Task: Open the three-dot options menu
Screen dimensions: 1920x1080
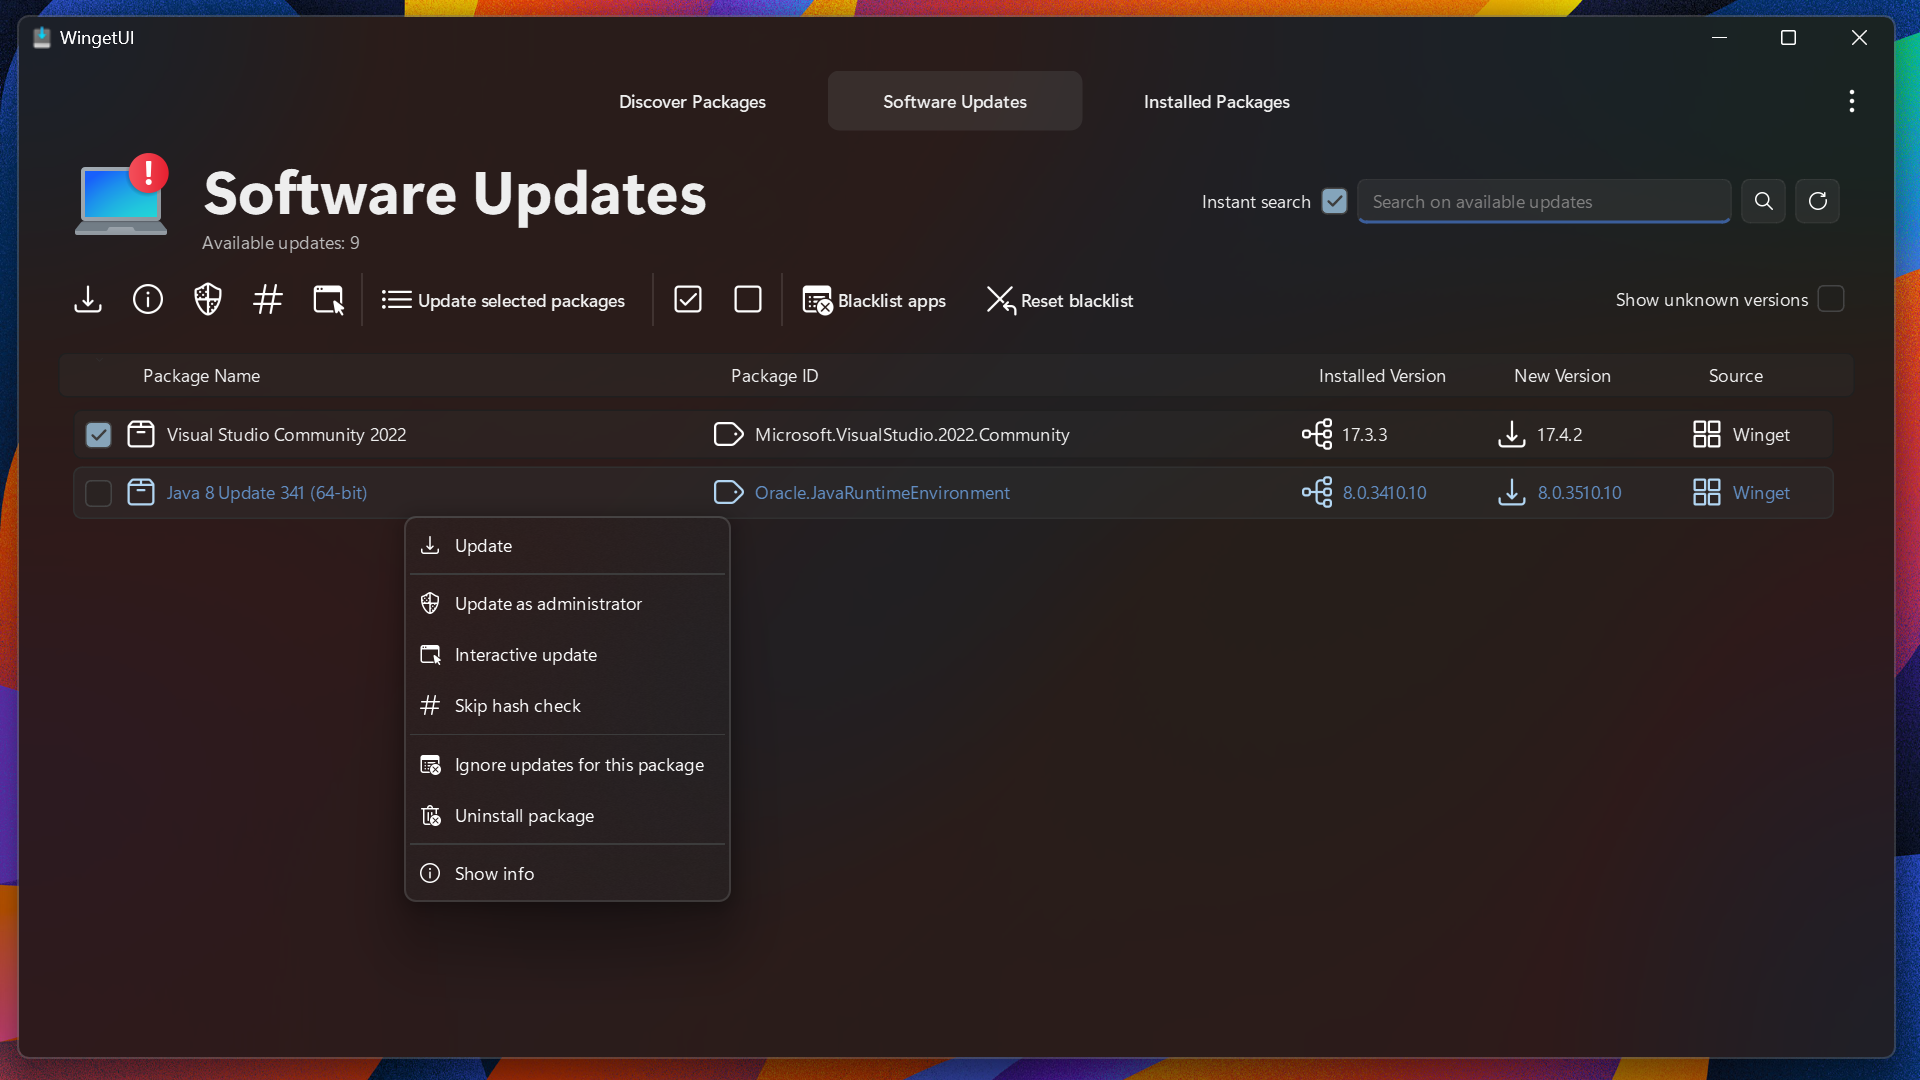Action: (x=1851, y=100)
